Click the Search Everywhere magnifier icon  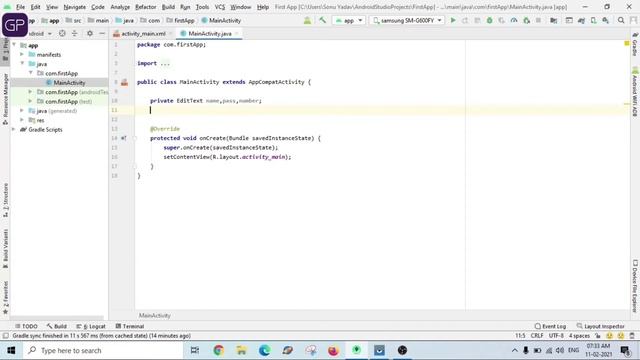[621, 20]
